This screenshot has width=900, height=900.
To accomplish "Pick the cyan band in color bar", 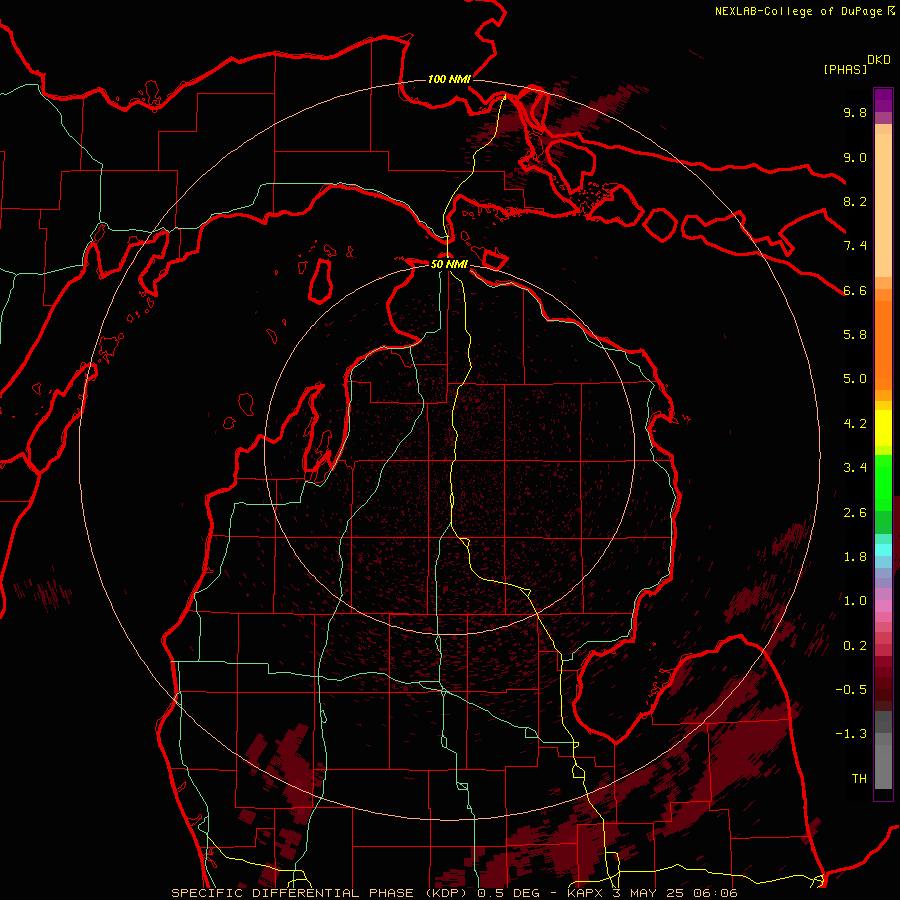I will click(x=883, y=550).
